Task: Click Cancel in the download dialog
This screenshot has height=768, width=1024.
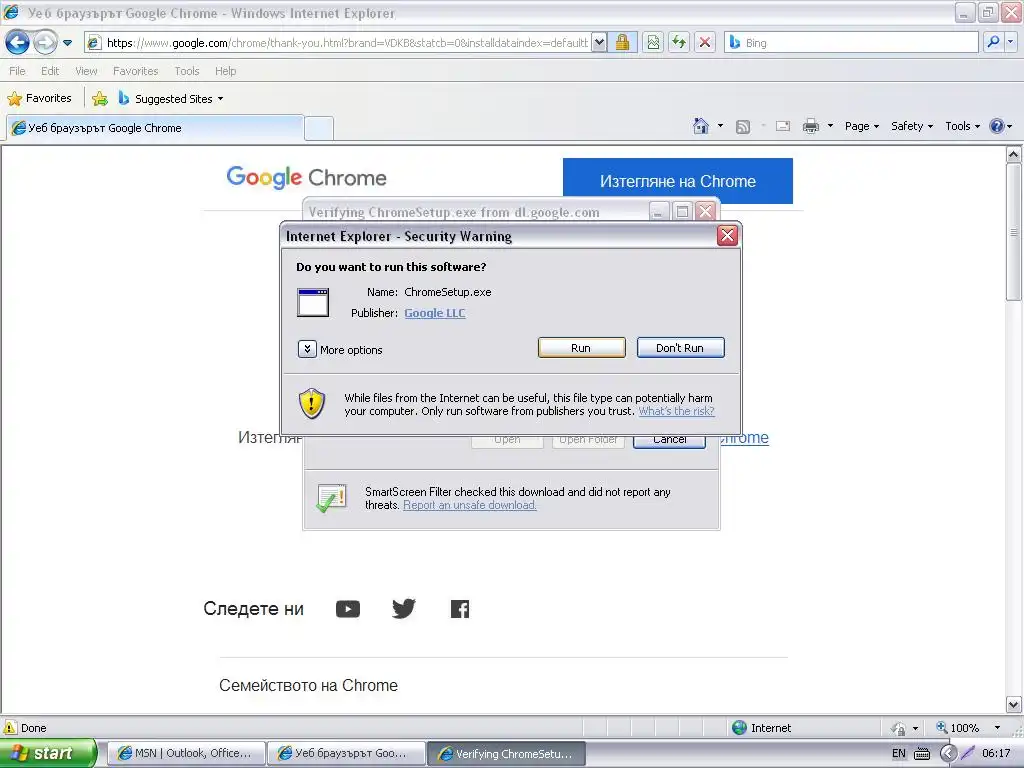Action: [x=669, y=440]
